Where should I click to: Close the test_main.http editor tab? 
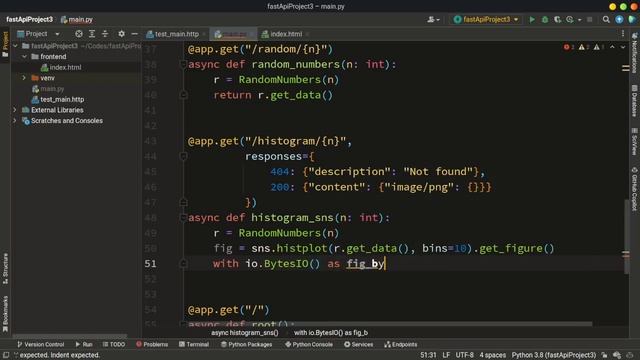(x=204, y=34)
